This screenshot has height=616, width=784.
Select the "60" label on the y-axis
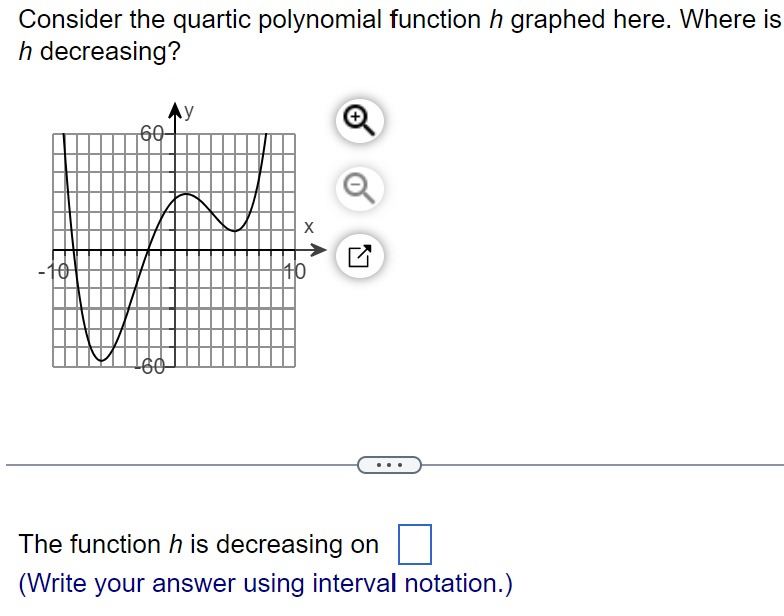point(152,134)
